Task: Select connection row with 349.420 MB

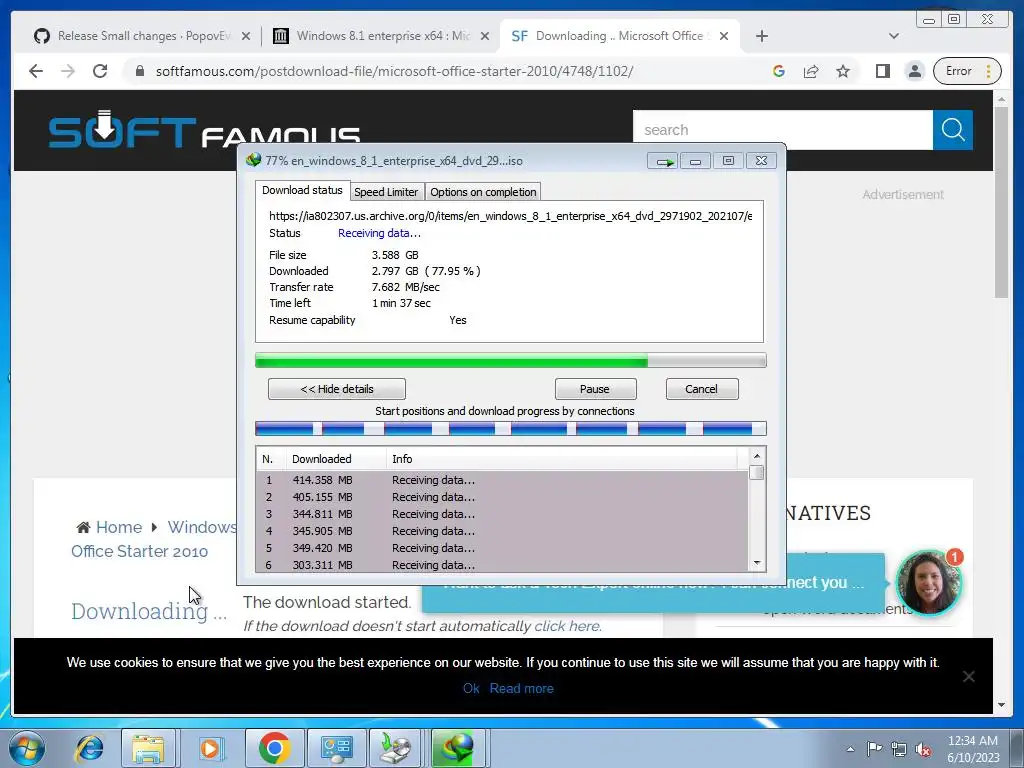Action: pyautogui.click(x=502, y=548)
